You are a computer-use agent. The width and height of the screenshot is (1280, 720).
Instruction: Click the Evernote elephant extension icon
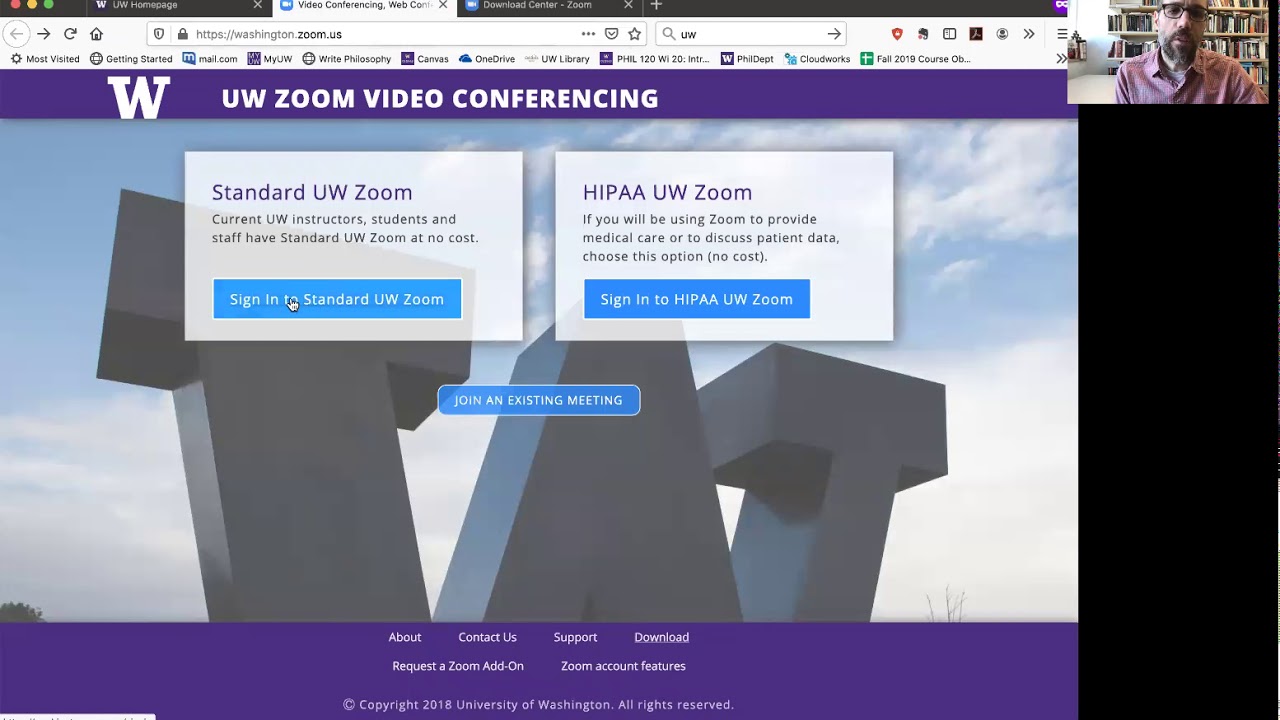923,34
